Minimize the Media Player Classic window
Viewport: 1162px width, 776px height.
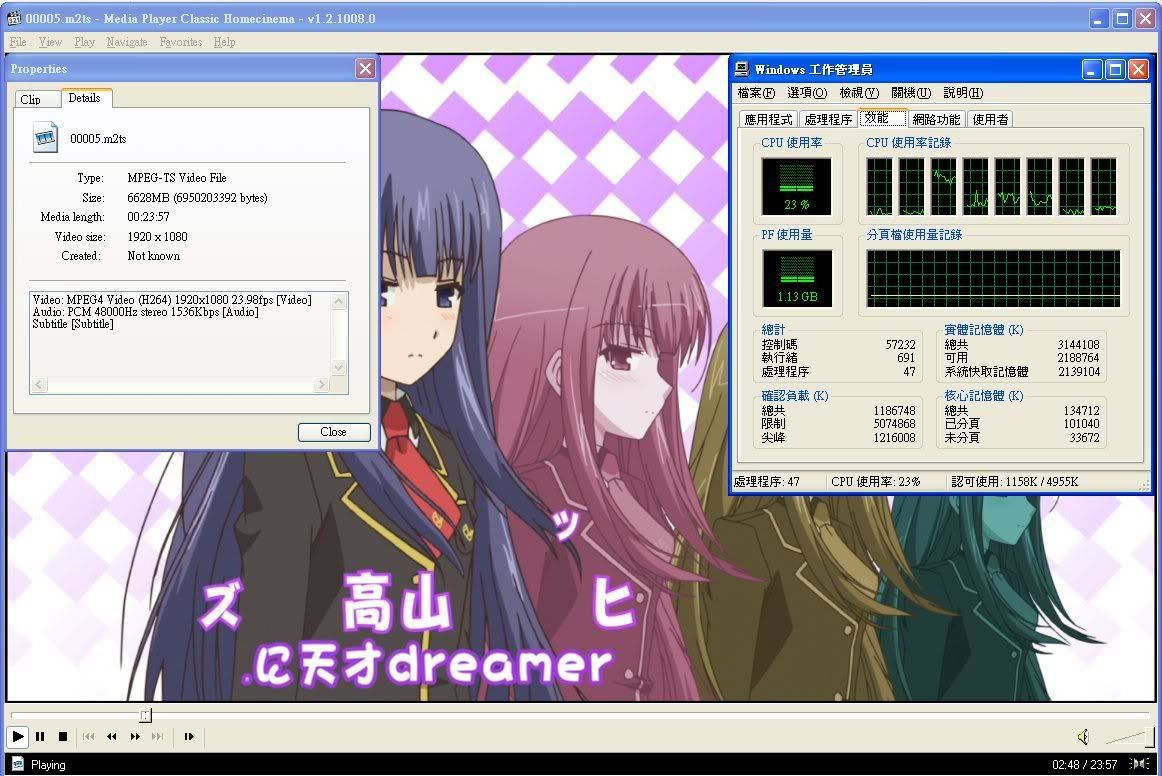pos(1100,19)
